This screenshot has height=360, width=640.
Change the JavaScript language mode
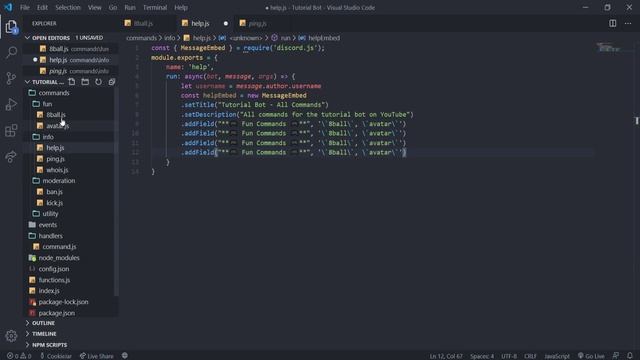pyautogui.click(x=557, y=356)
